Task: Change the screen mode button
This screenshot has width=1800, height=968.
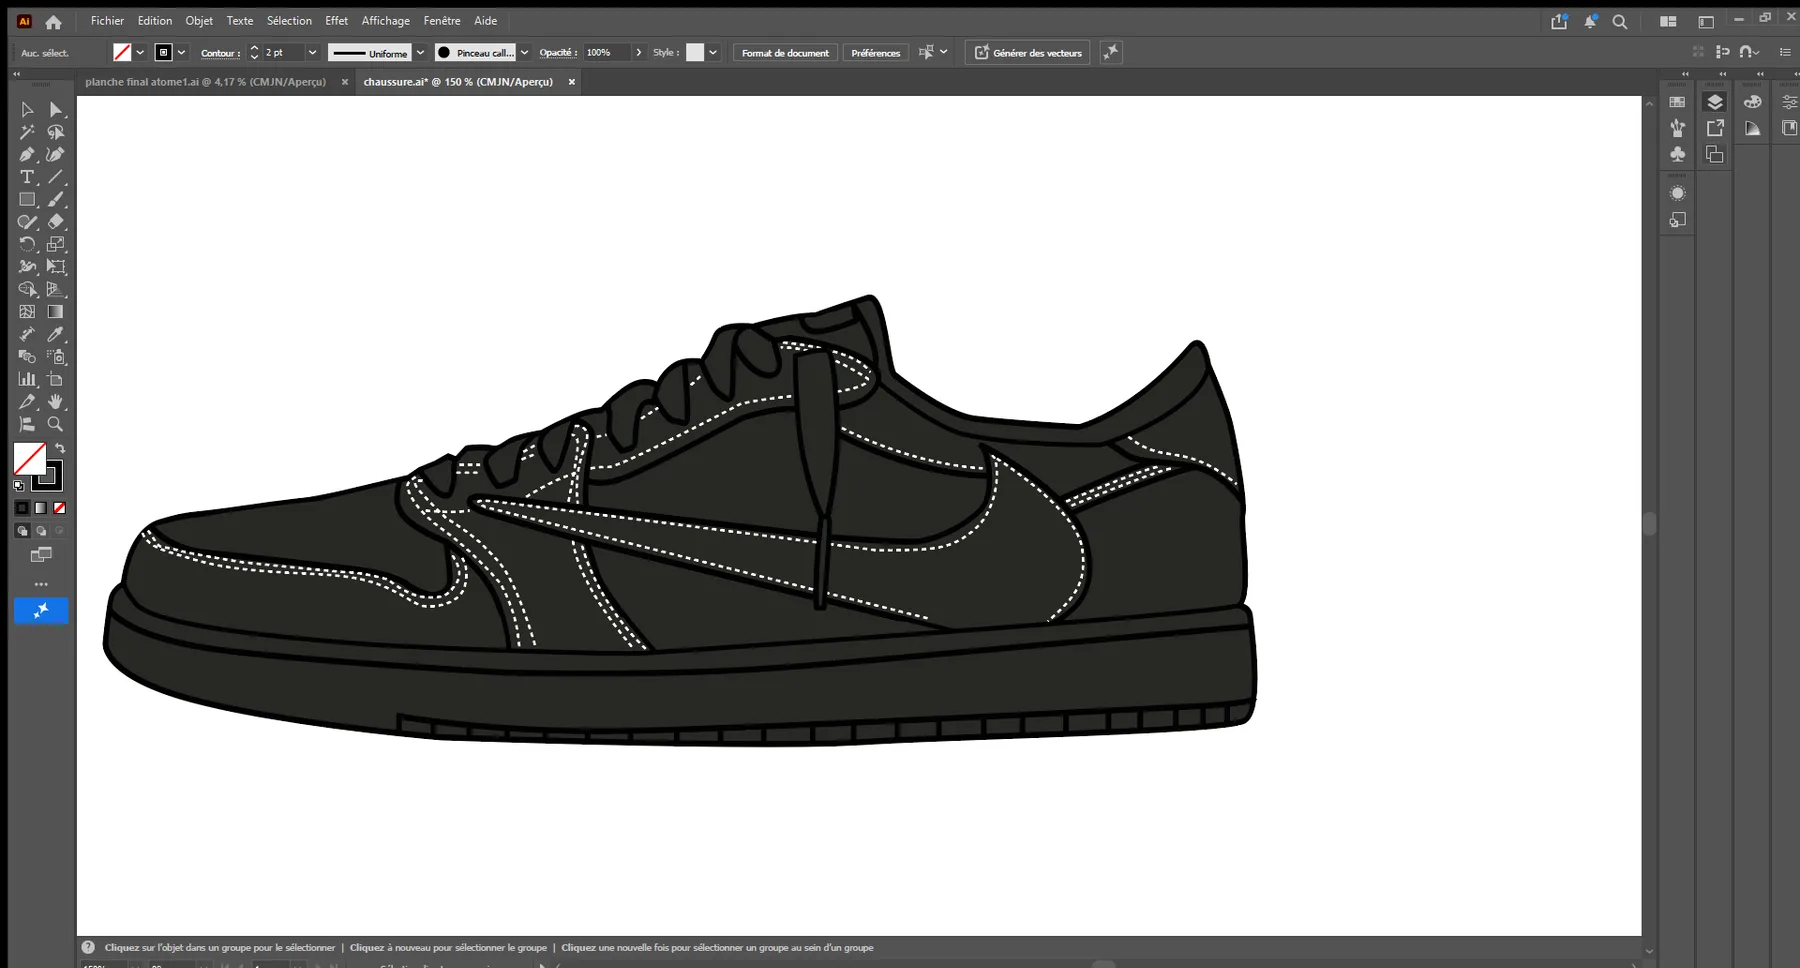Action: 41,555
